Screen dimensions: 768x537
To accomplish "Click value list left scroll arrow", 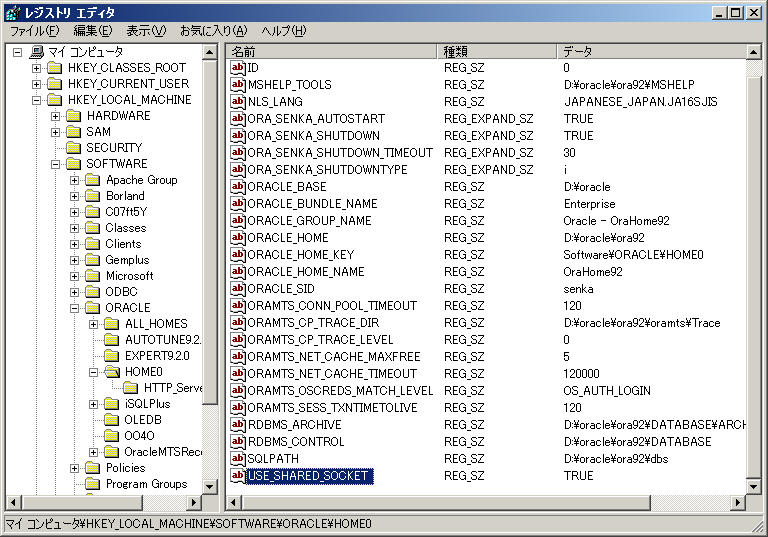I will click(x=234, y=502).
